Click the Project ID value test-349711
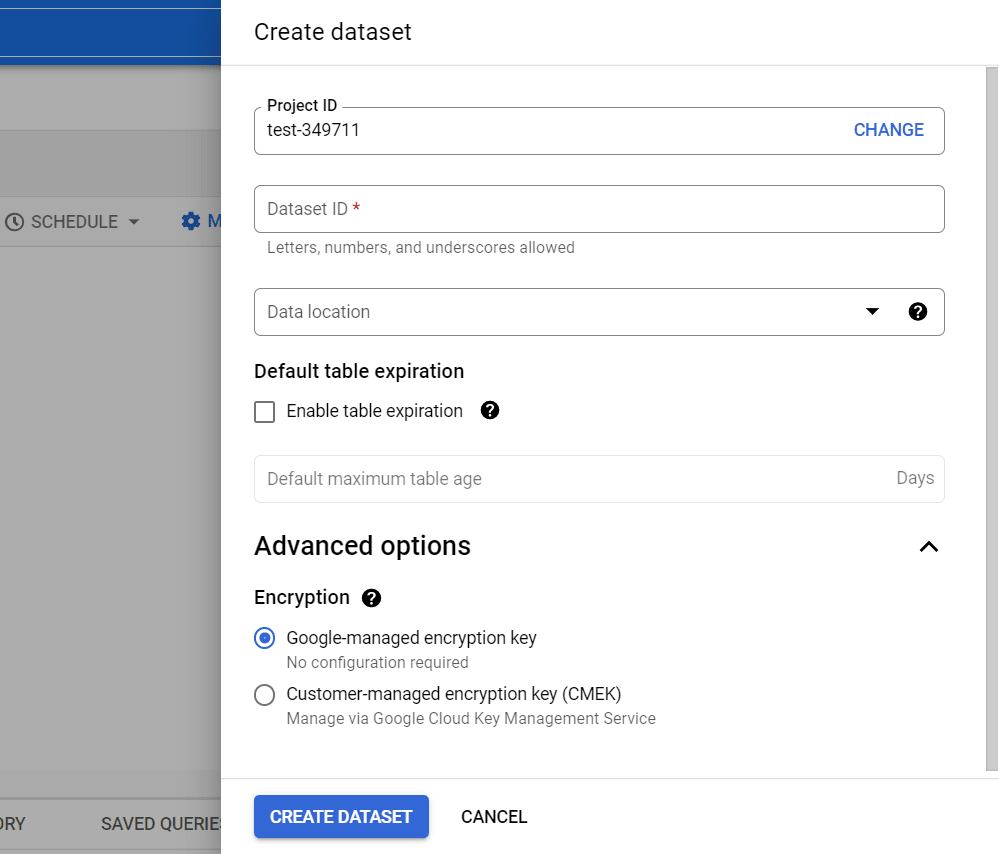This screenshot has height=854, width=999. click(313, 130)
